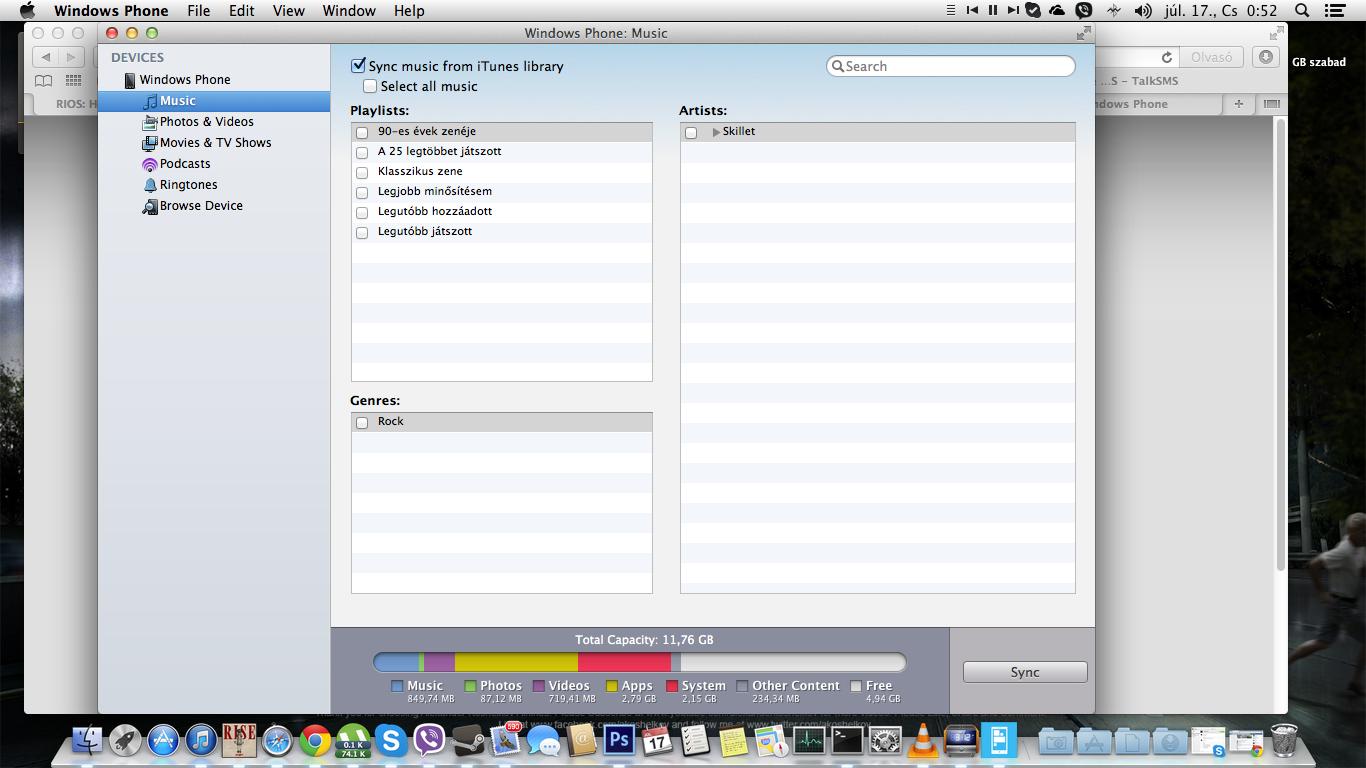The width and height of the screenshot is (1366, 768).
Task: Toggle Sync music from iTunes library
Action: pos(358,66)
